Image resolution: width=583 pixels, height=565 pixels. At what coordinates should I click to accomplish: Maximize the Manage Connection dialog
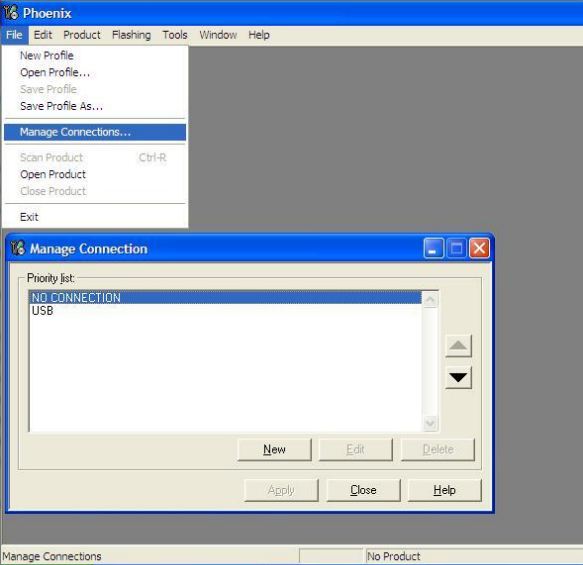(x=456, y=248)
